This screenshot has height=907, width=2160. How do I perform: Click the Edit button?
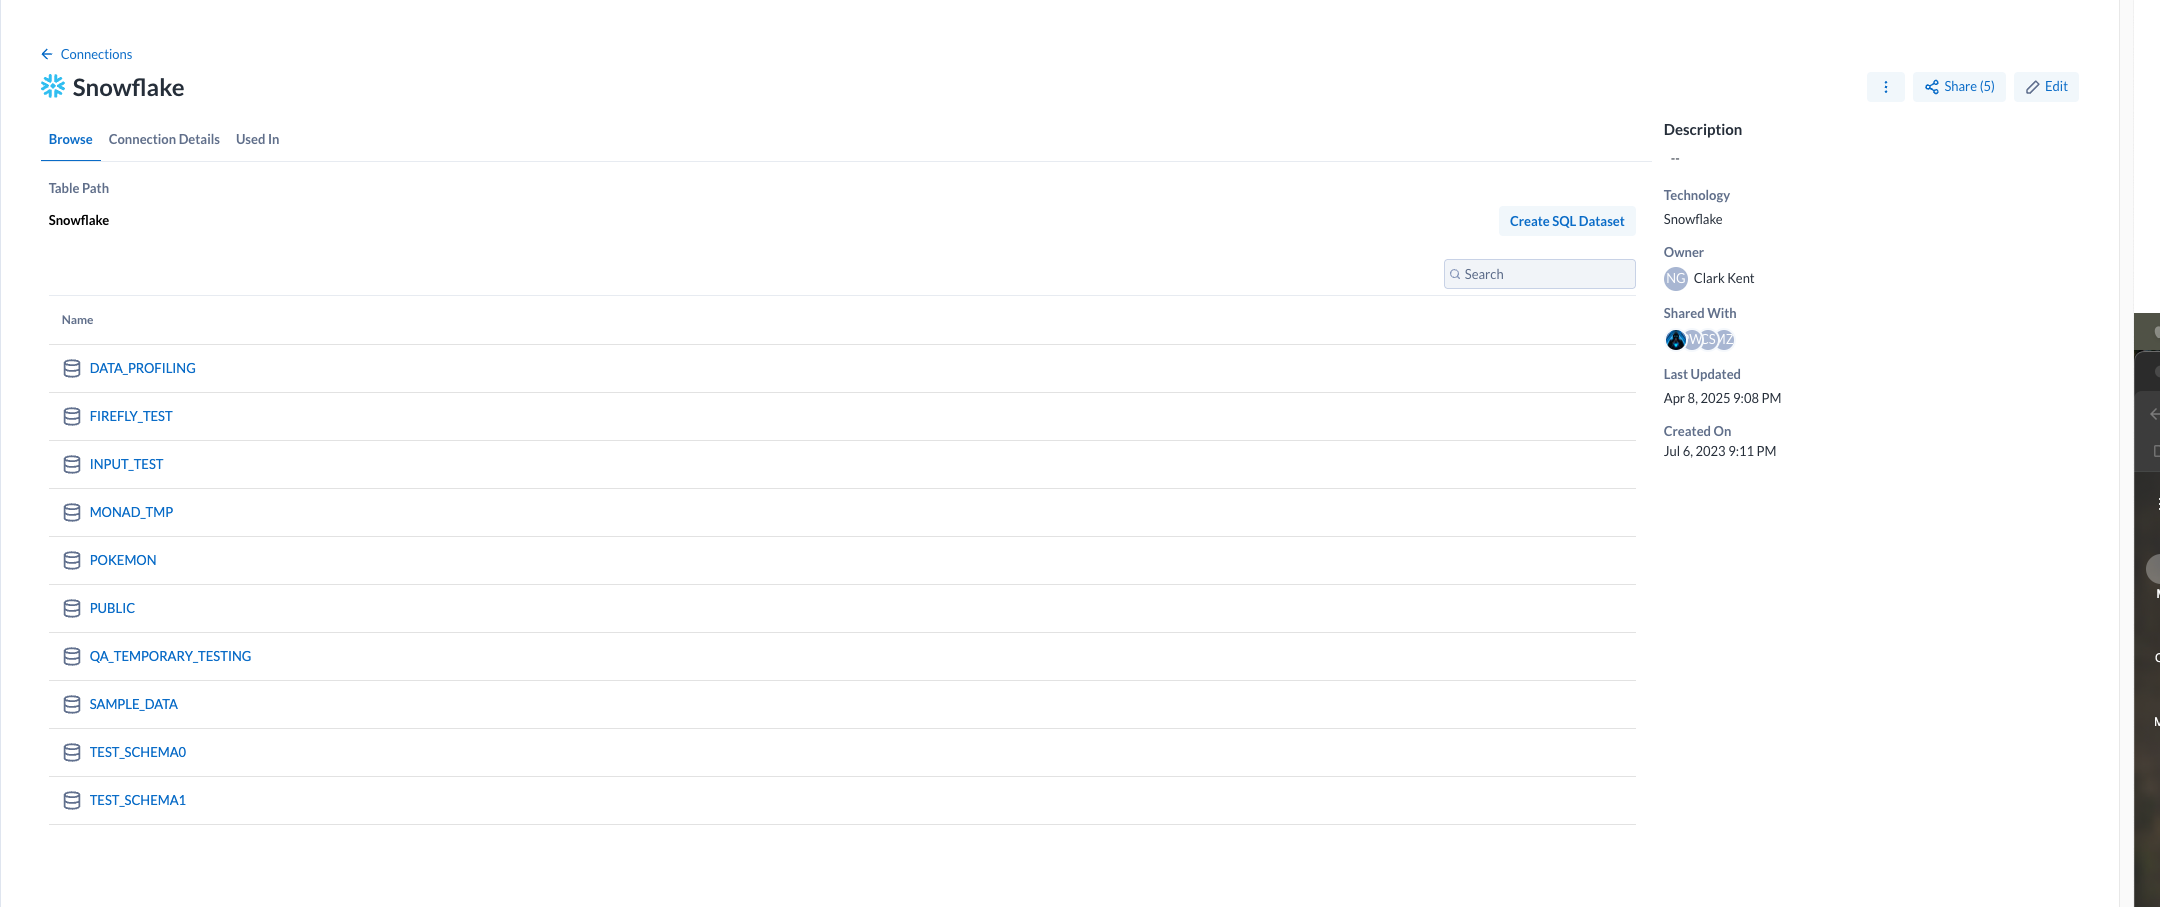[2046, 87]
